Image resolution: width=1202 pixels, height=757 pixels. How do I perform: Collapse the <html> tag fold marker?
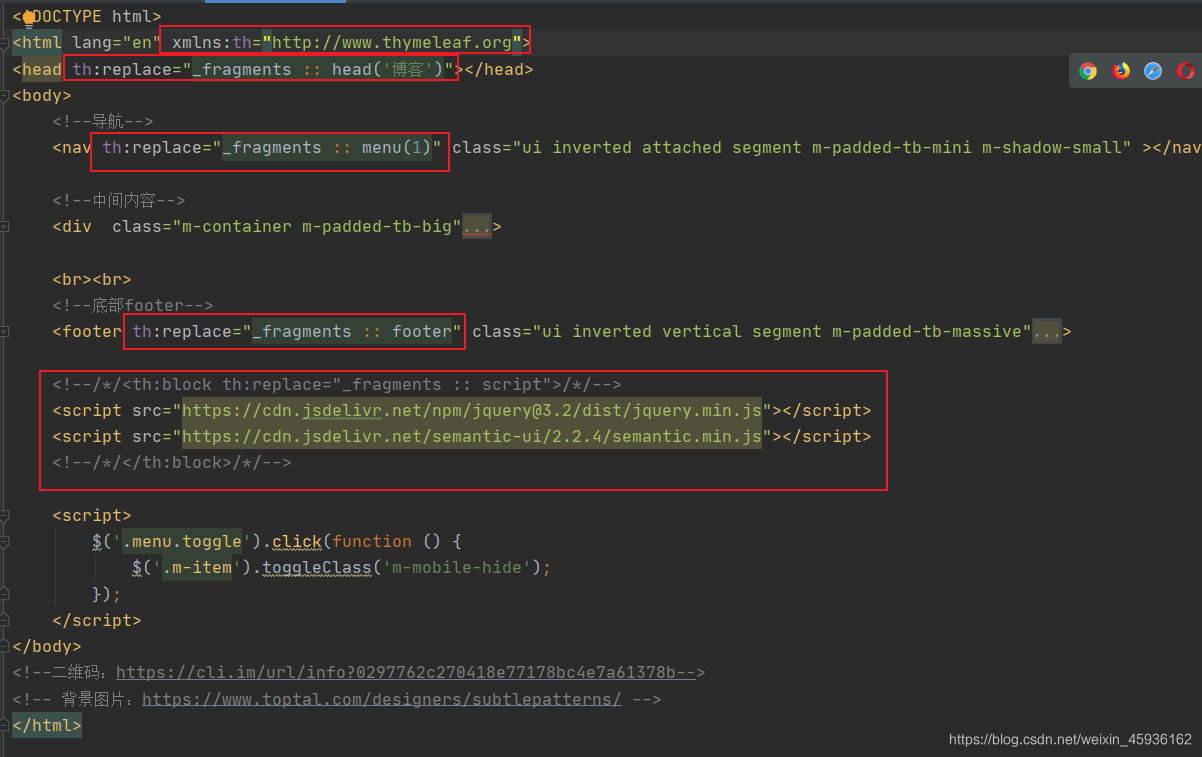pos(5,43)
